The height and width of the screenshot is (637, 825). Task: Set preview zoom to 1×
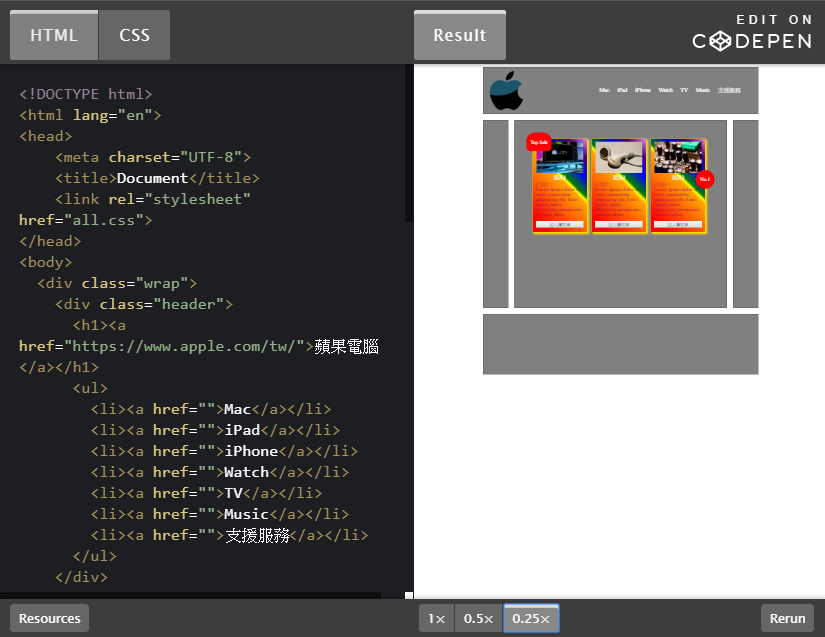click(x=436, y=618)
